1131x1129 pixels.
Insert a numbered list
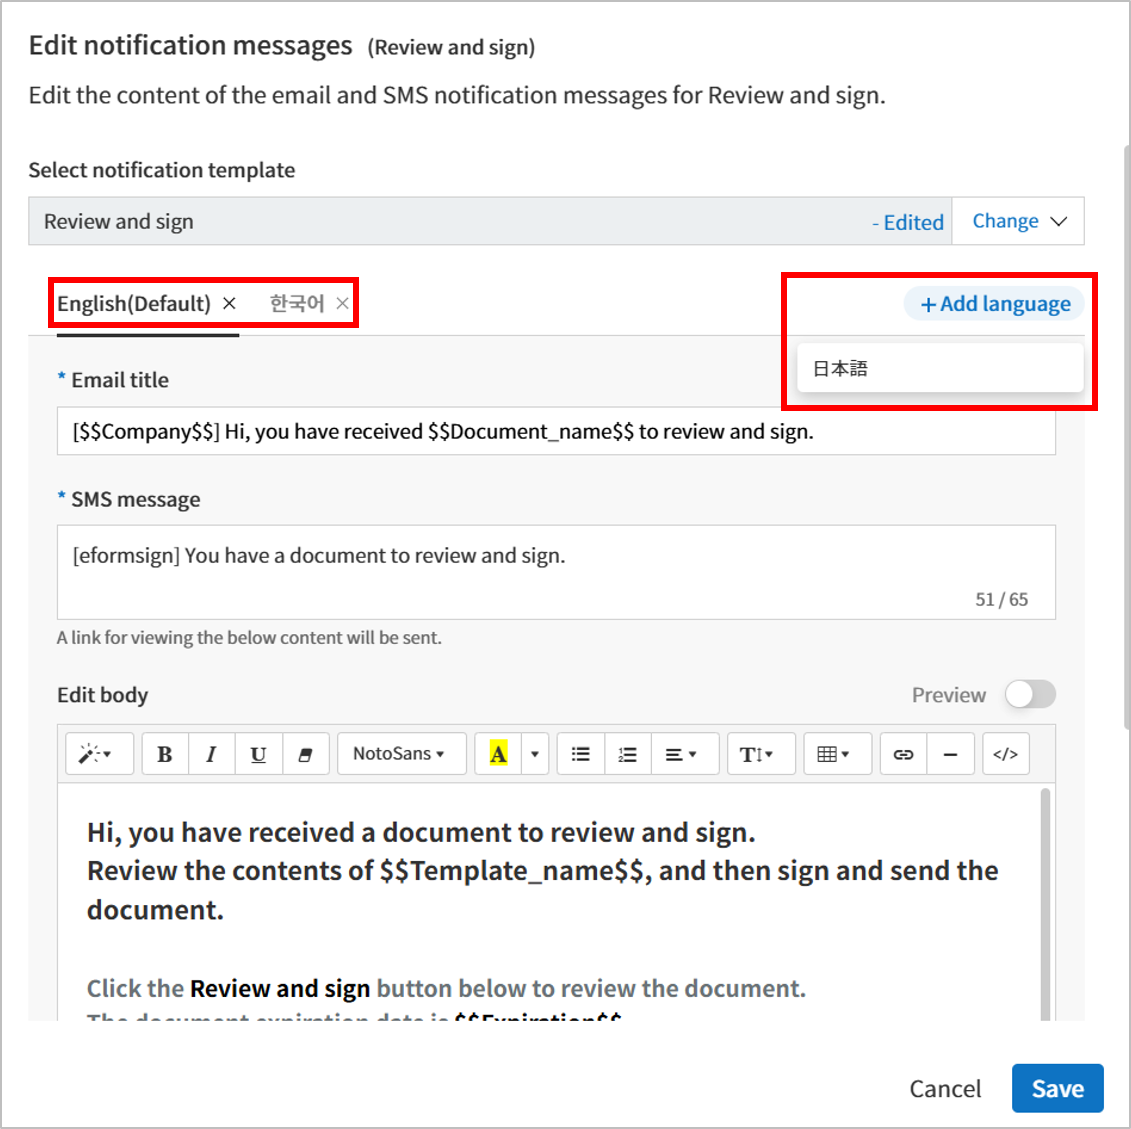628,754
